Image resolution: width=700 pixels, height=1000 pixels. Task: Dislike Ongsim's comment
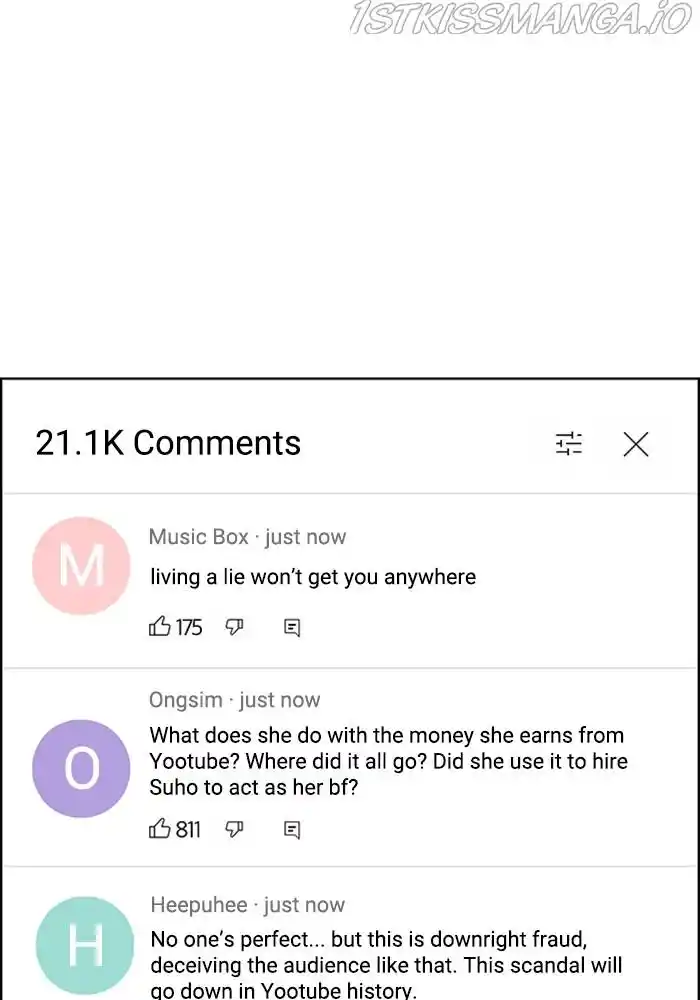[x=235, y=829]
